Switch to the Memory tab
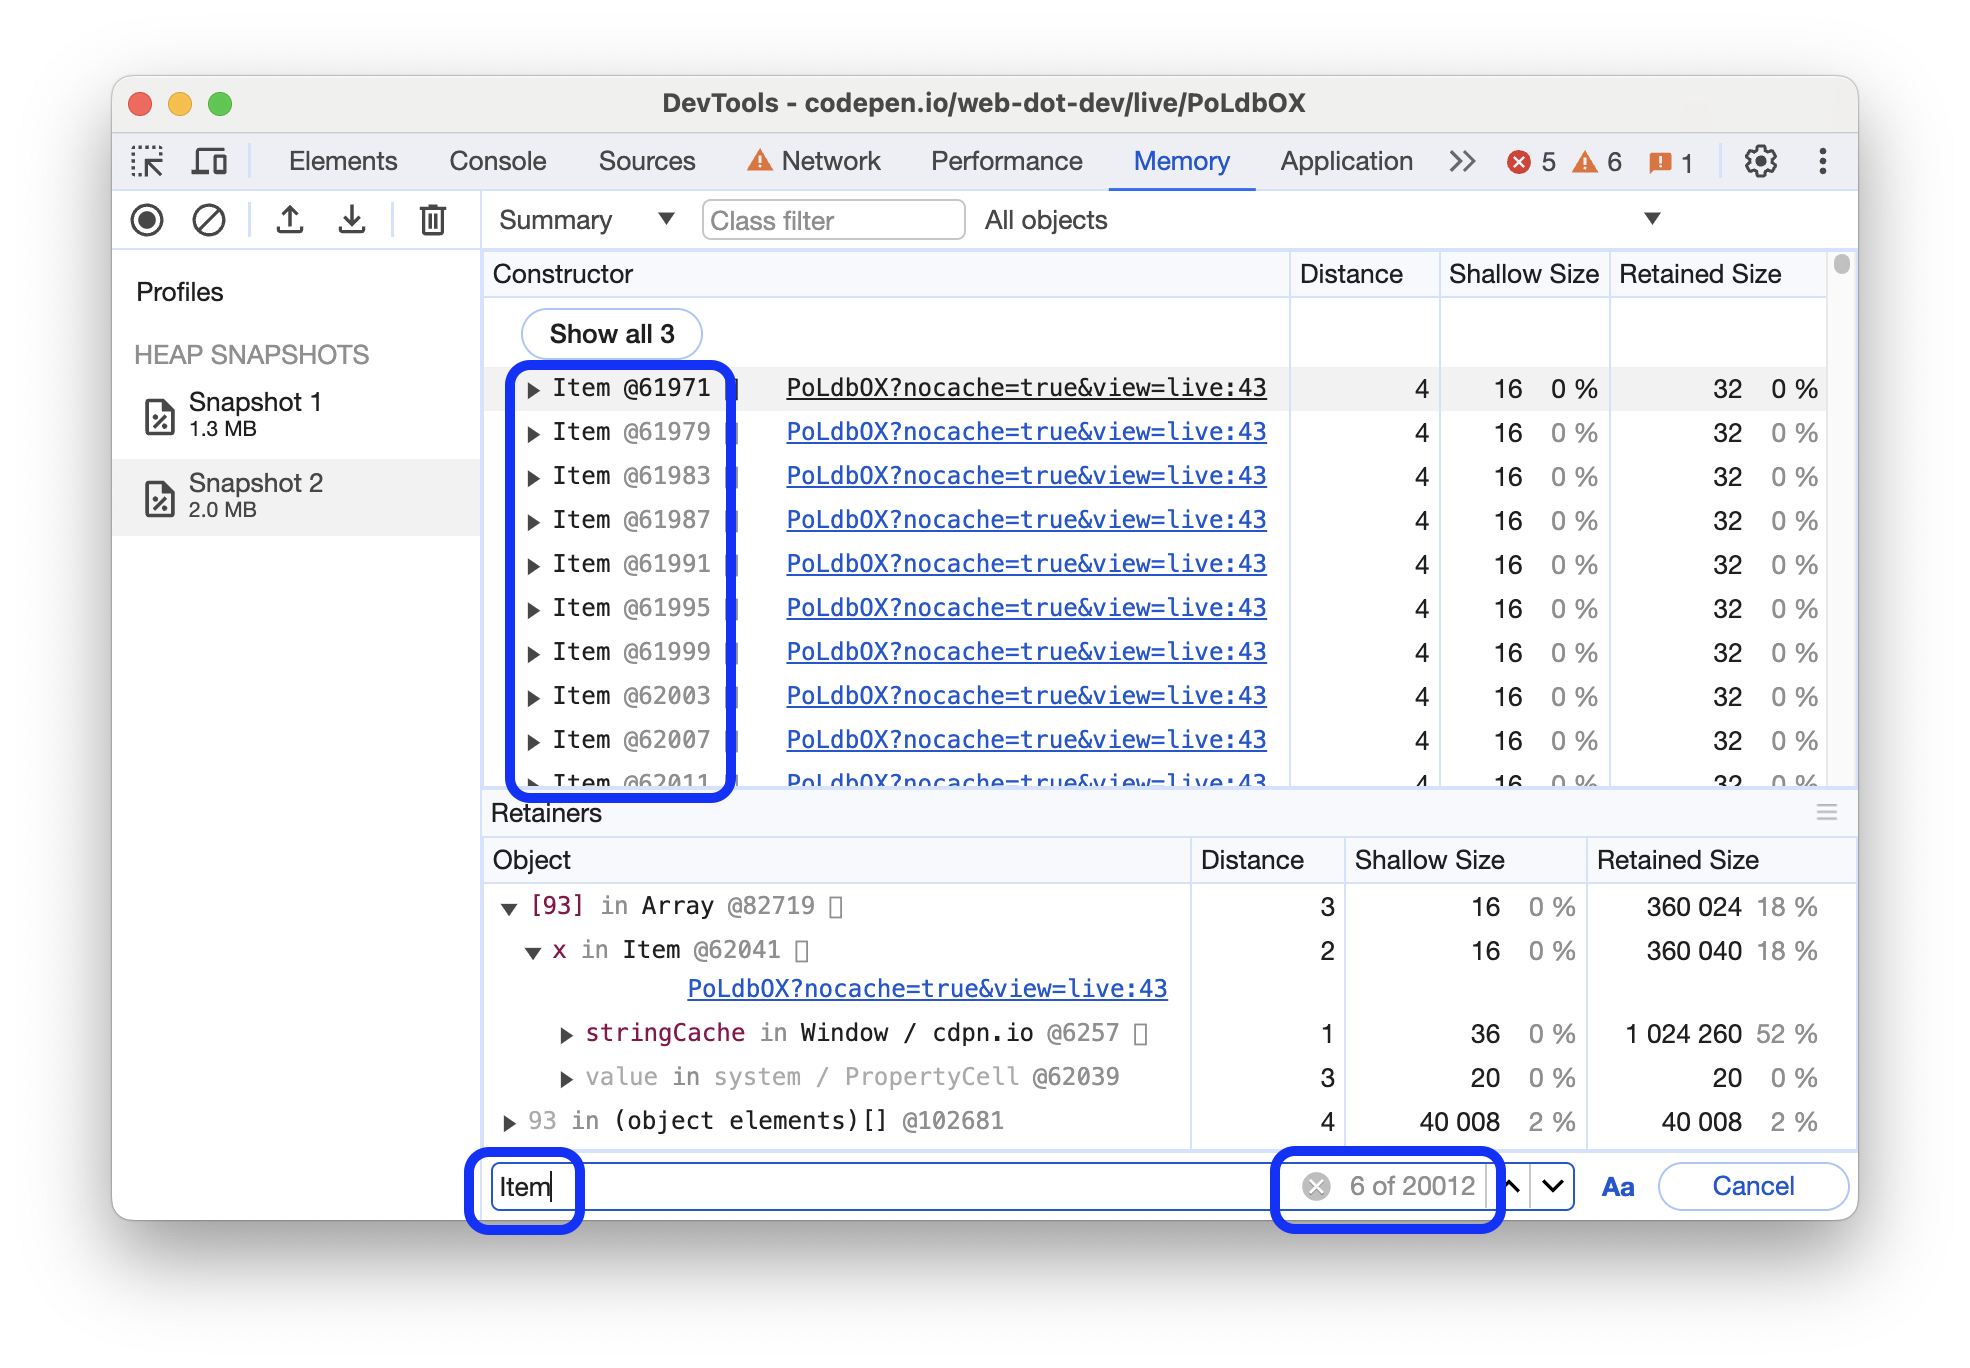The height and width of the screenshot is (1368, 1970). (1181, 160)
